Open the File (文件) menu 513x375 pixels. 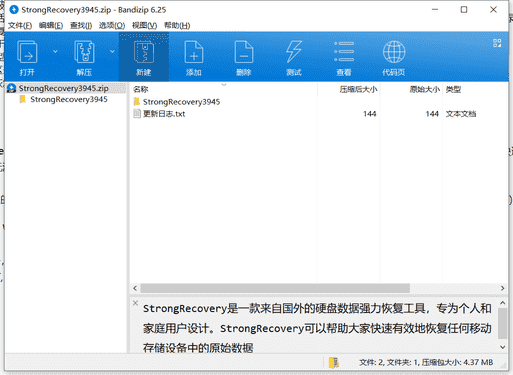coord(20,25)
